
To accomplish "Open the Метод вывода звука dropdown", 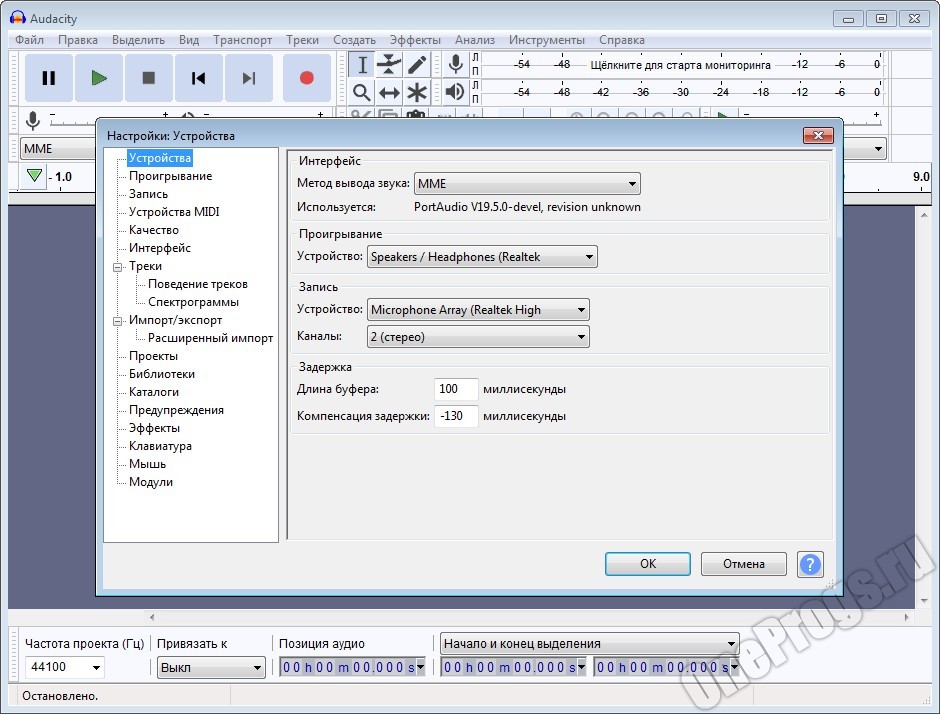I will (527, 184).
